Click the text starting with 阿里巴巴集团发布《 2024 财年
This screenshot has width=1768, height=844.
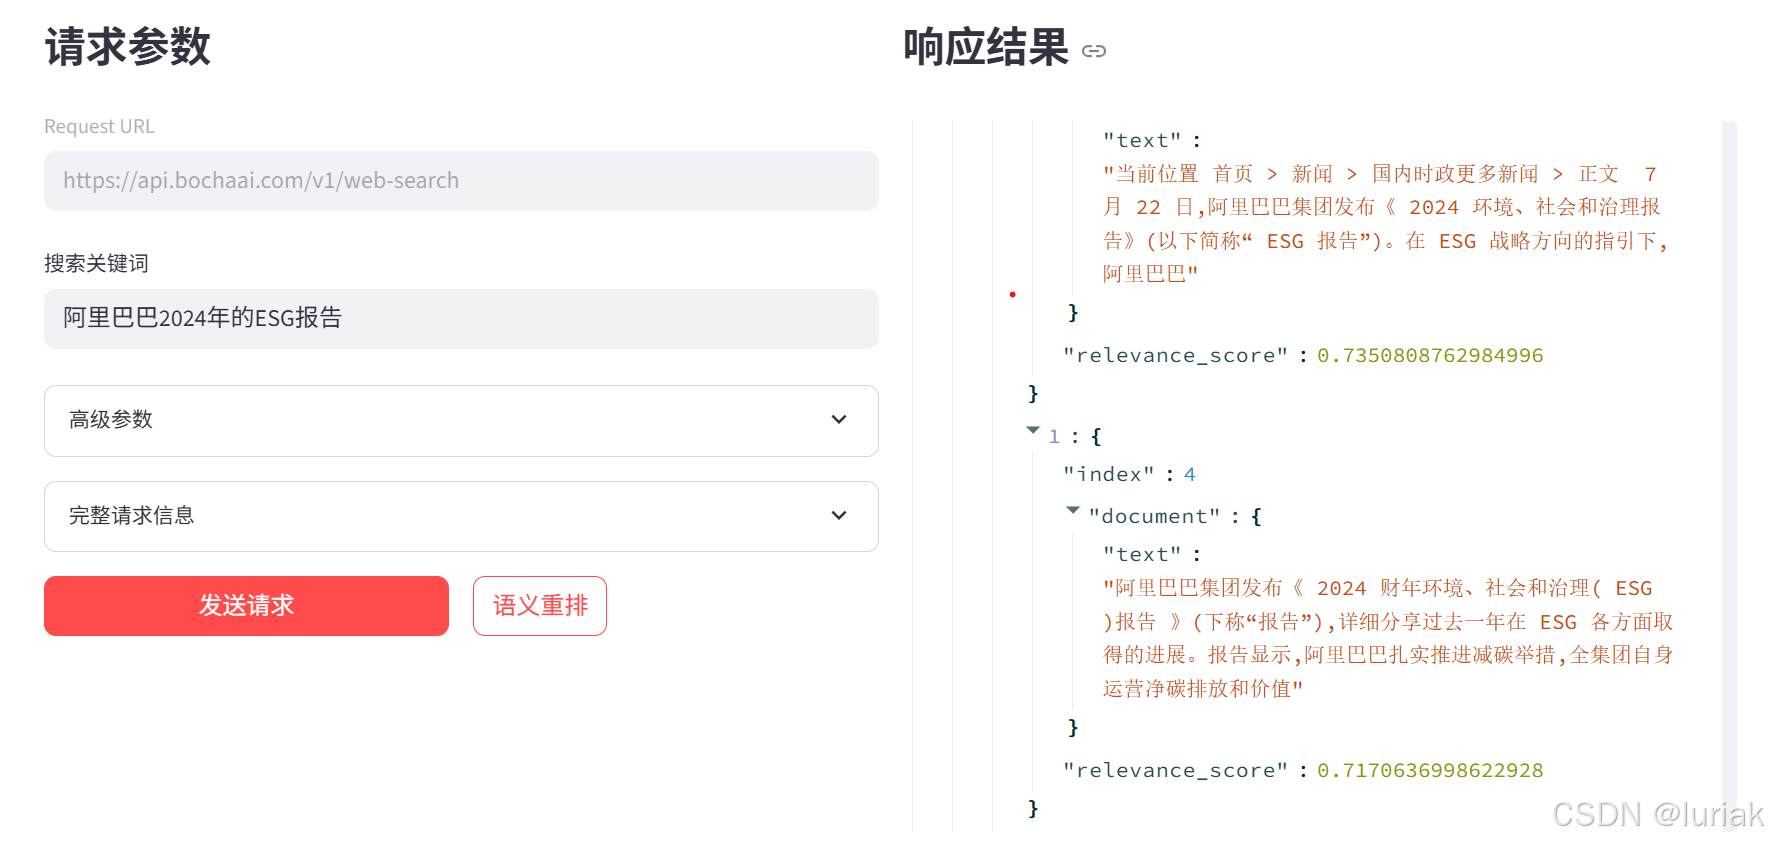[x=1388, y=638]
